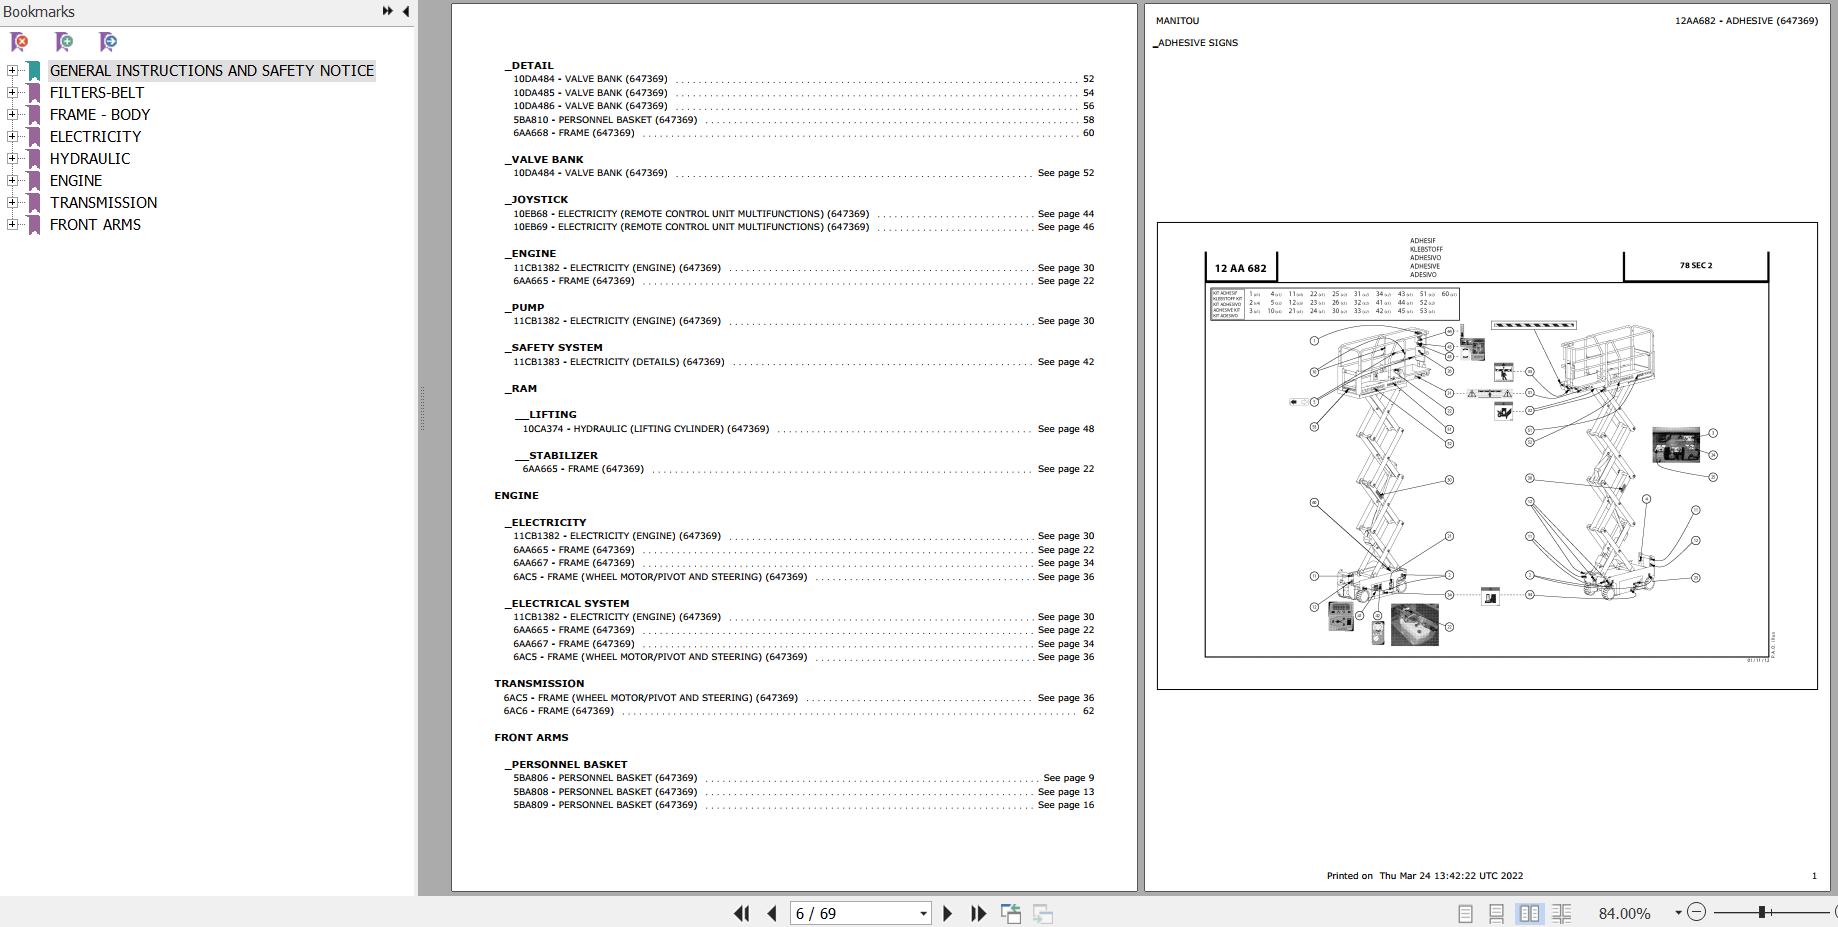Enable continuous scrolling page view

(1497, 913)
